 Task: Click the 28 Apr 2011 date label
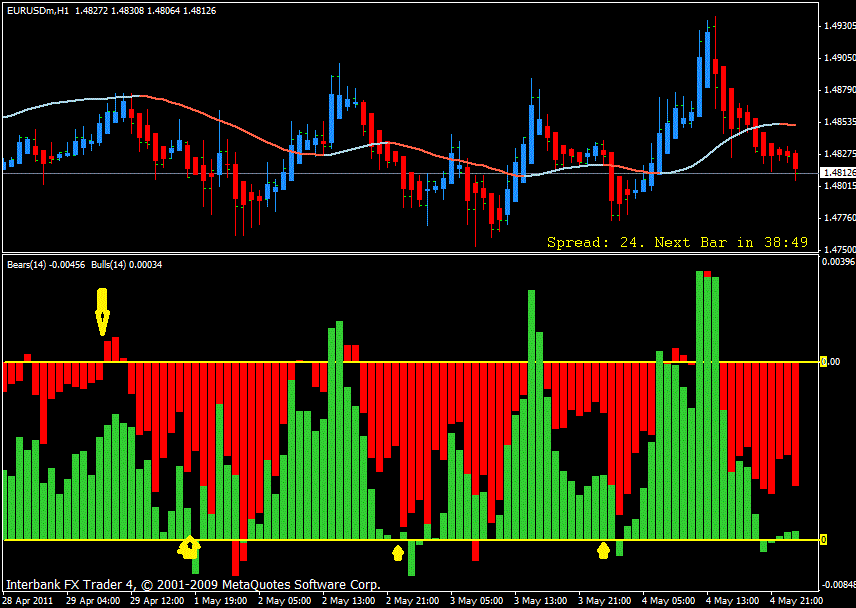(x=28, y=600)
